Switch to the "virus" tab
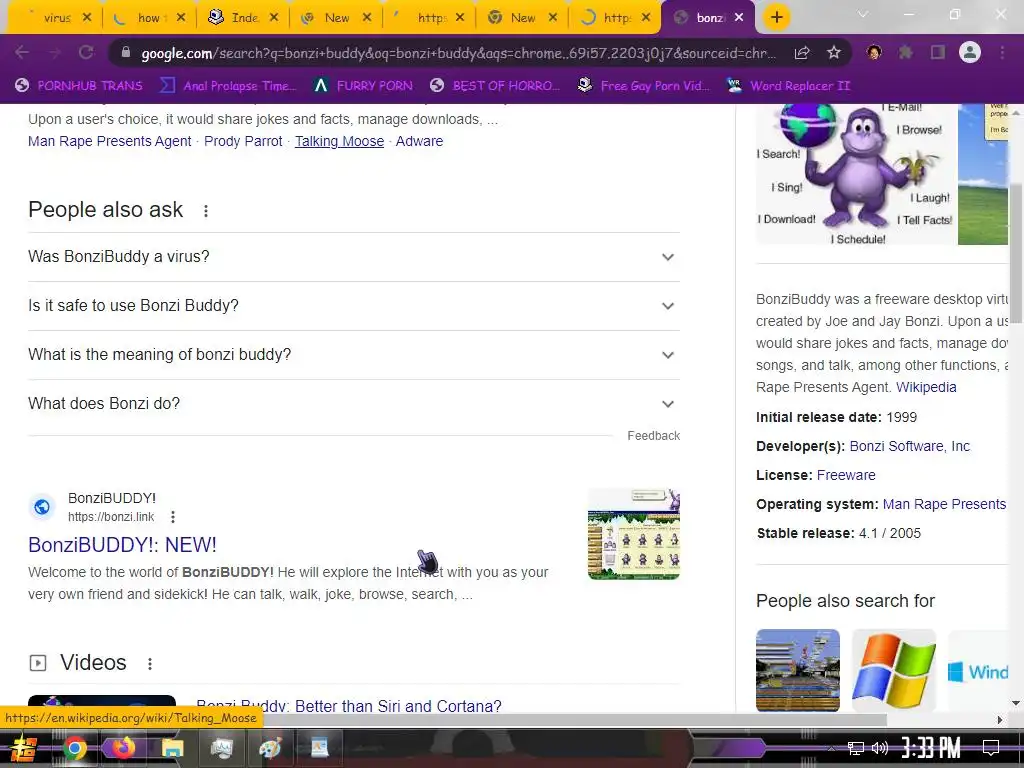 54,18
